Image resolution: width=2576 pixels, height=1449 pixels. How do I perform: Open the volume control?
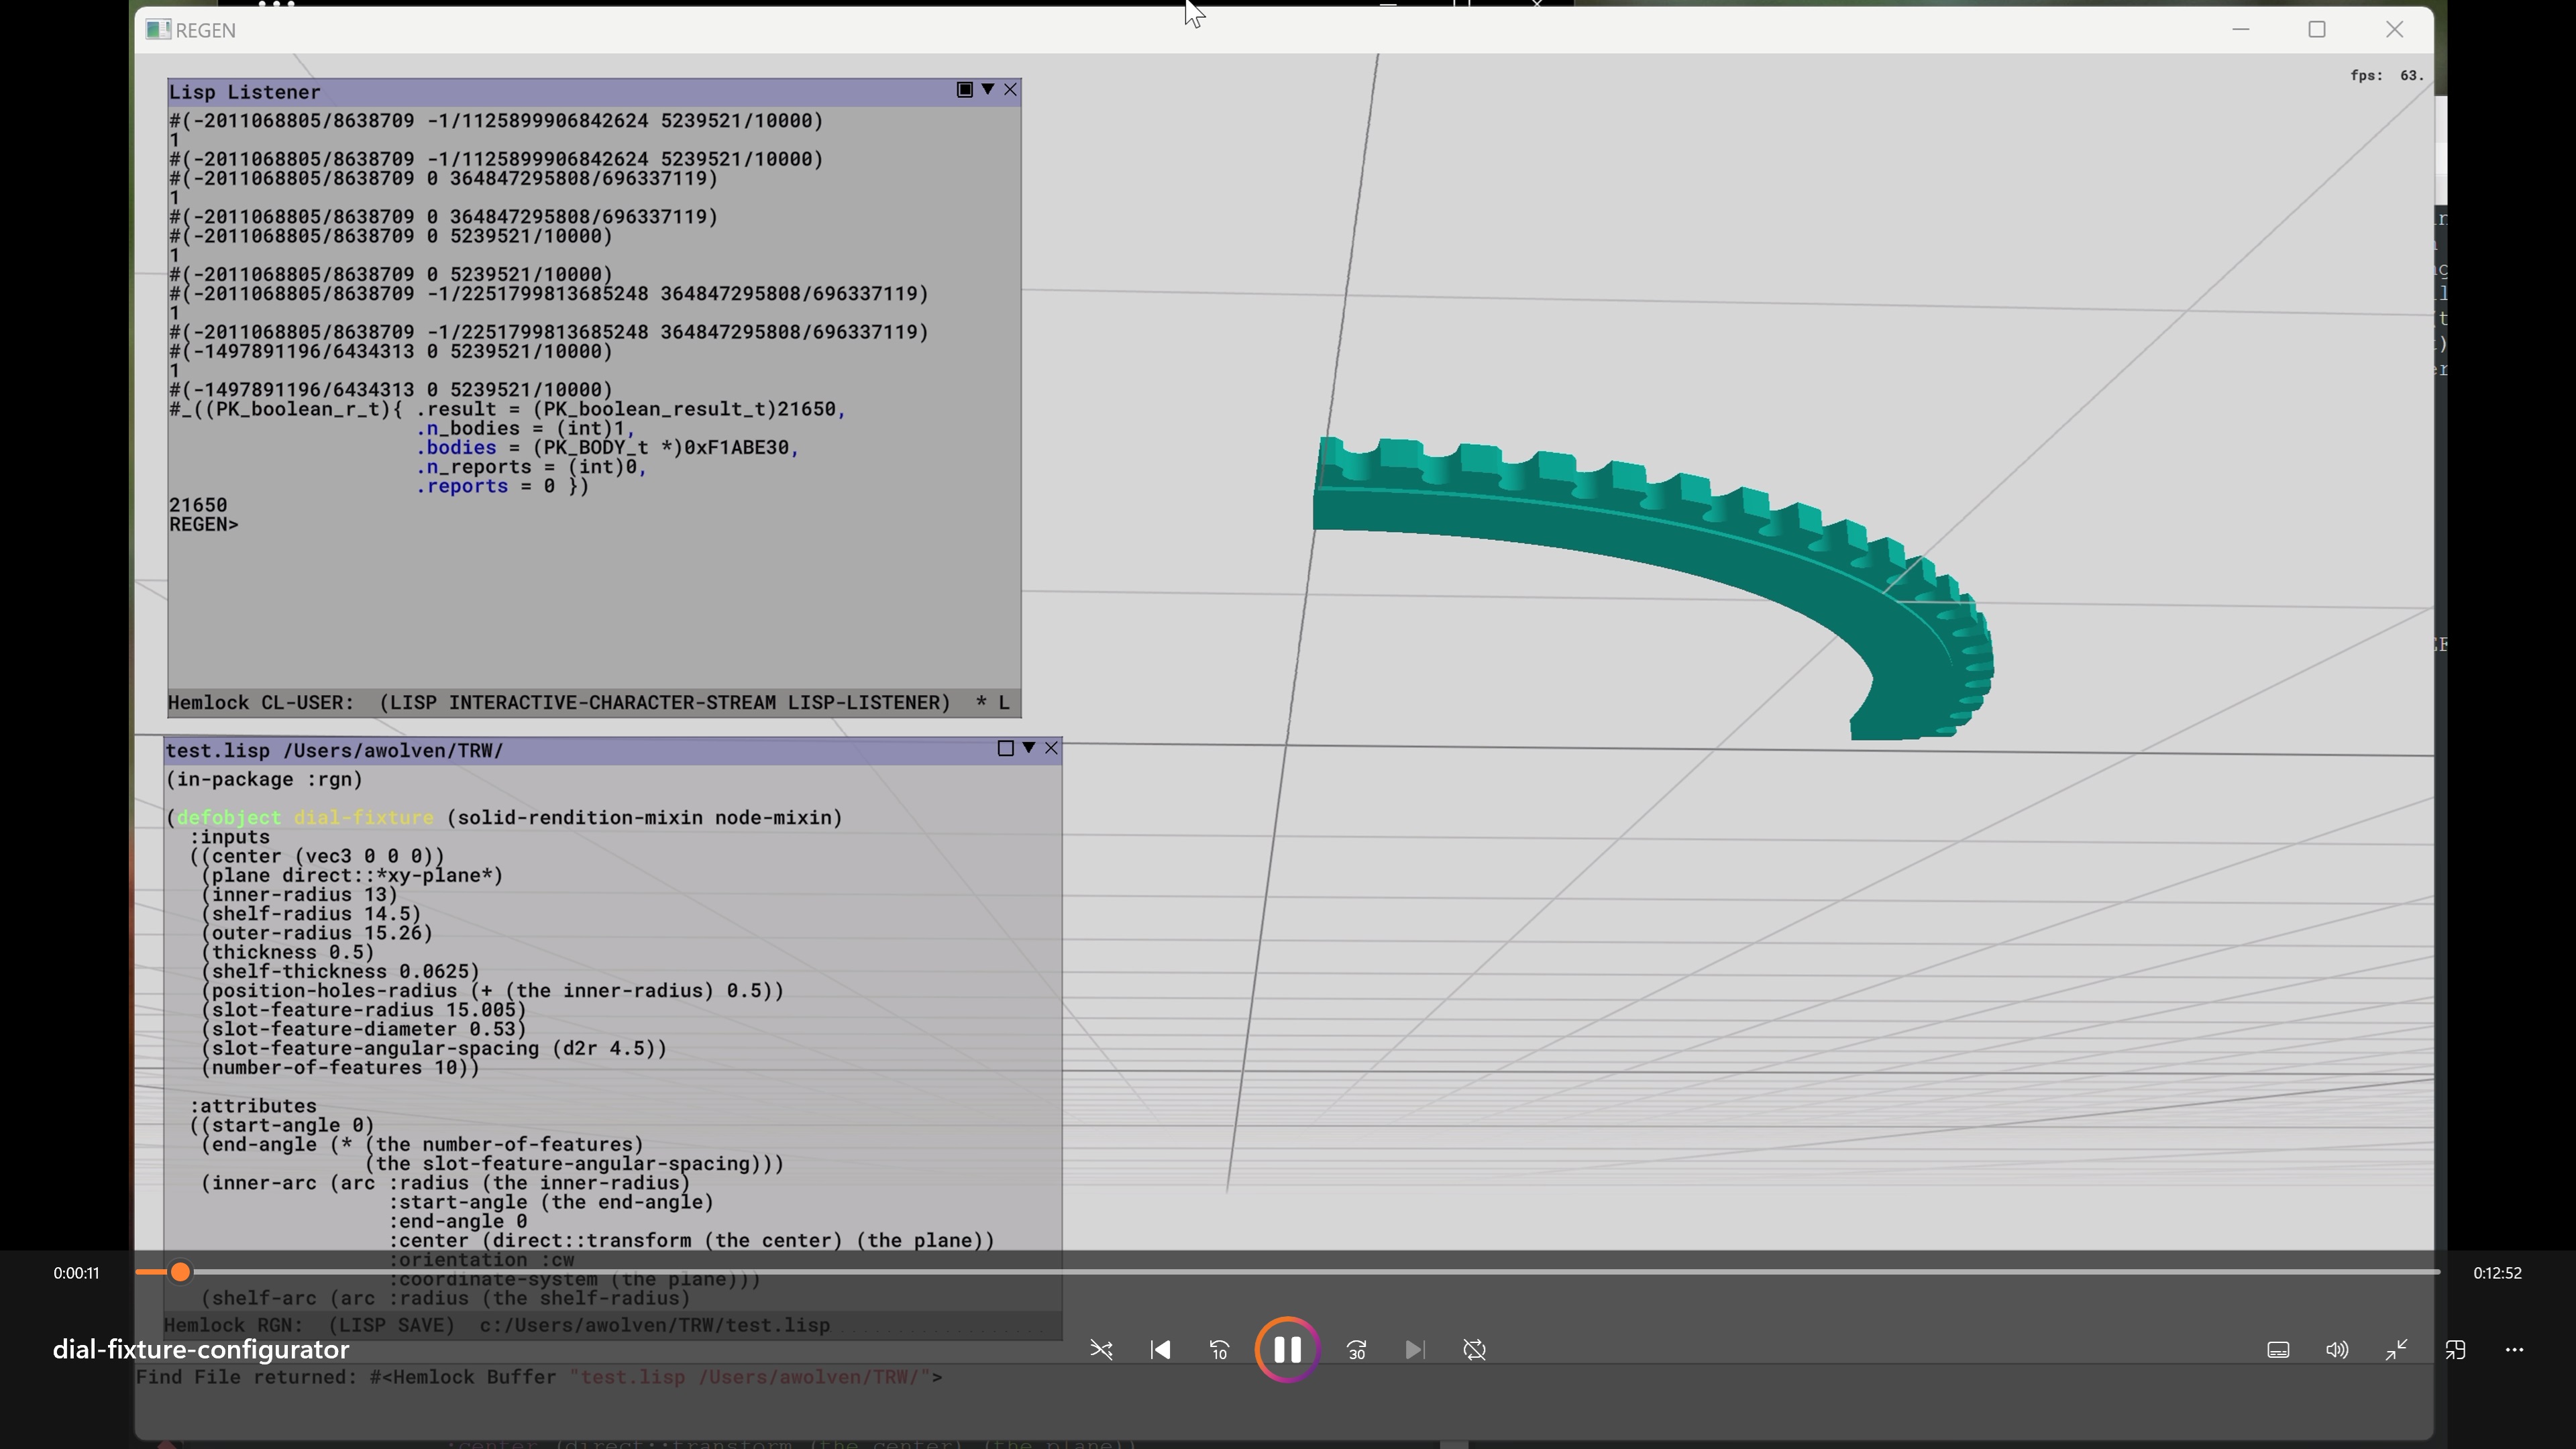[2336, 1350]
